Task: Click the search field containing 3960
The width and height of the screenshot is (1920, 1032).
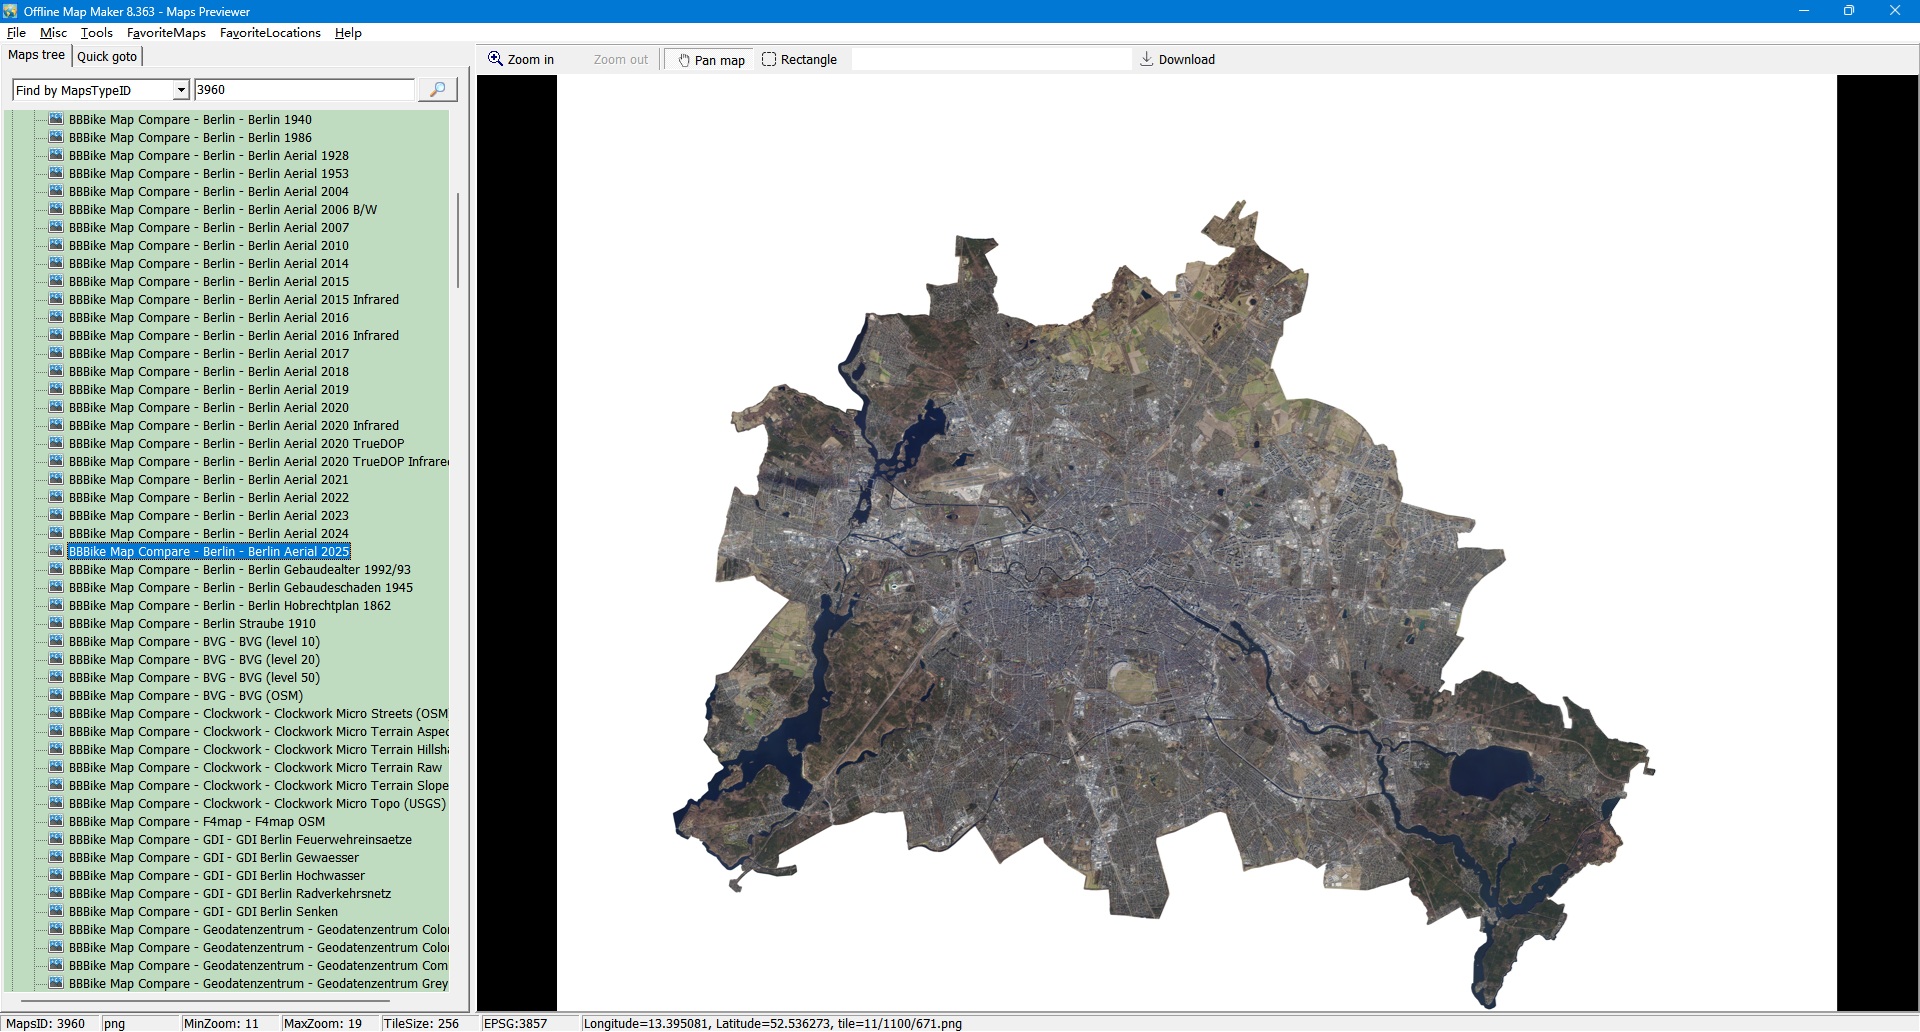Action: (x=303, y=90)
